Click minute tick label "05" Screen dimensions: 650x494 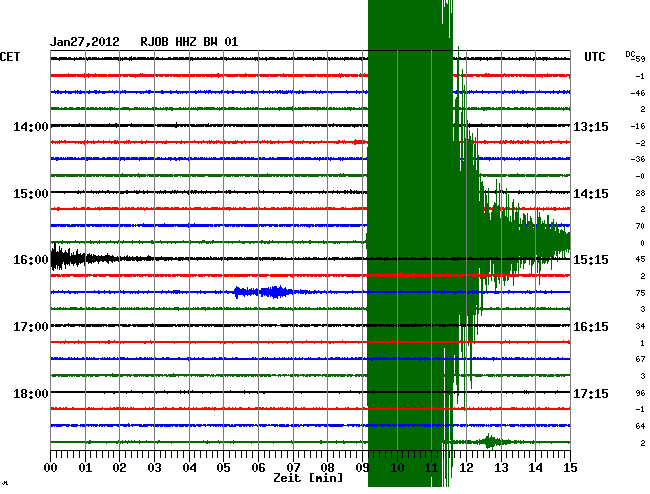tap(223, 468)
